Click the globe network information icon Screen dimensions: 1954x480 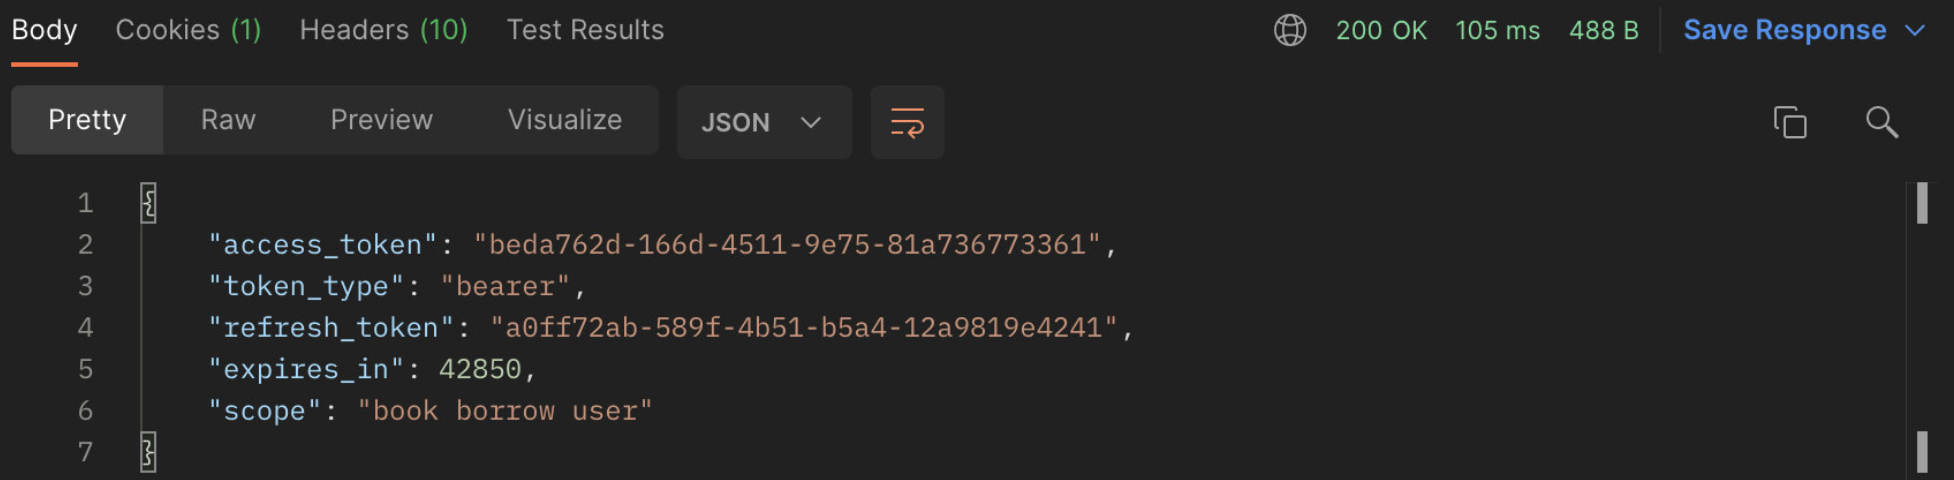coord(1290,30)
